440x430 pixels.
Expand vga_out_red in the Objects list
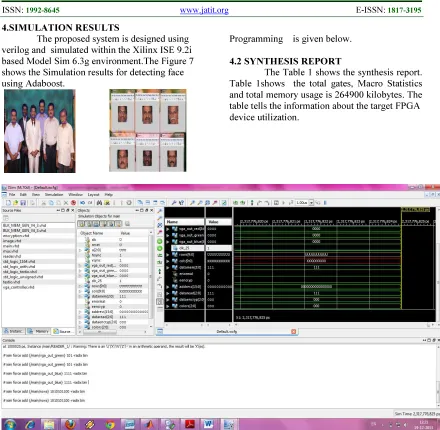pyautogui.click(x=80, y=266)
